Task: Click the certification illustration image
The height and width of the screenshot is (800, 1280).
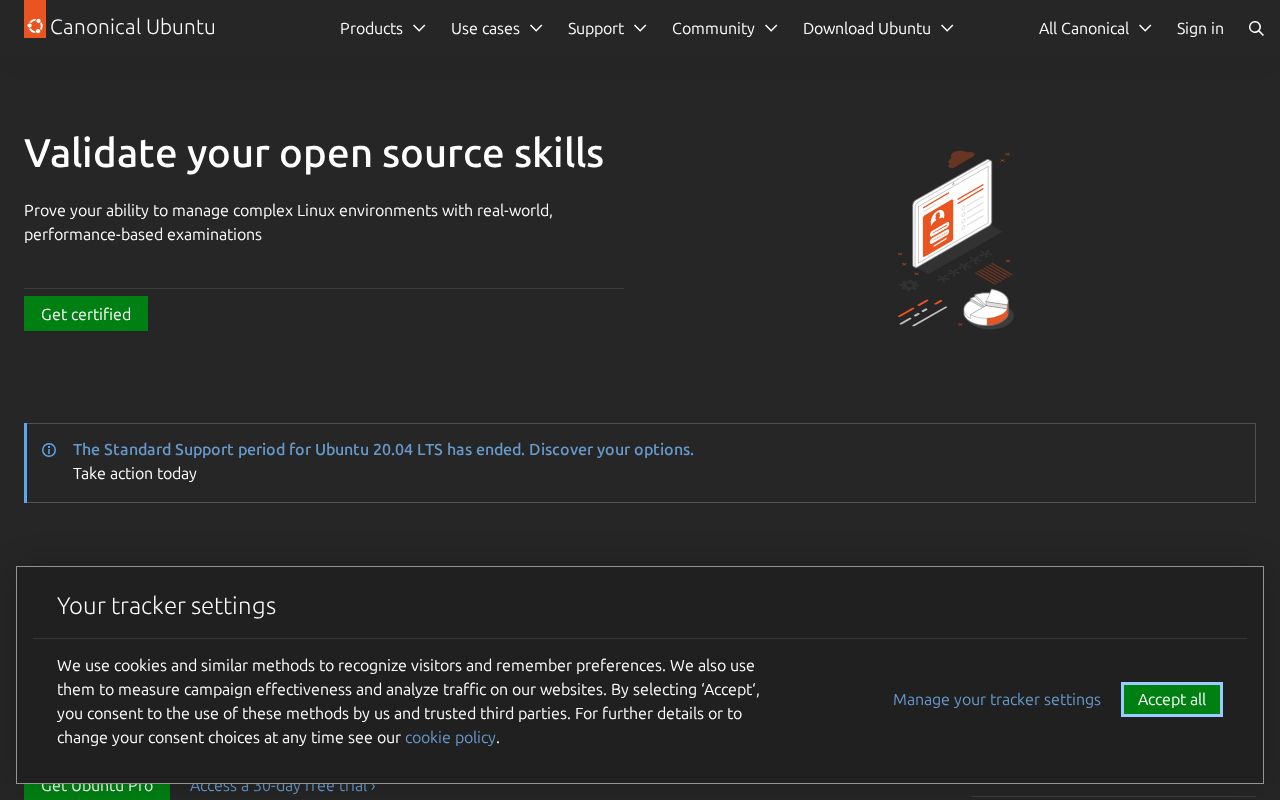Action: click(x=955, y=240)
